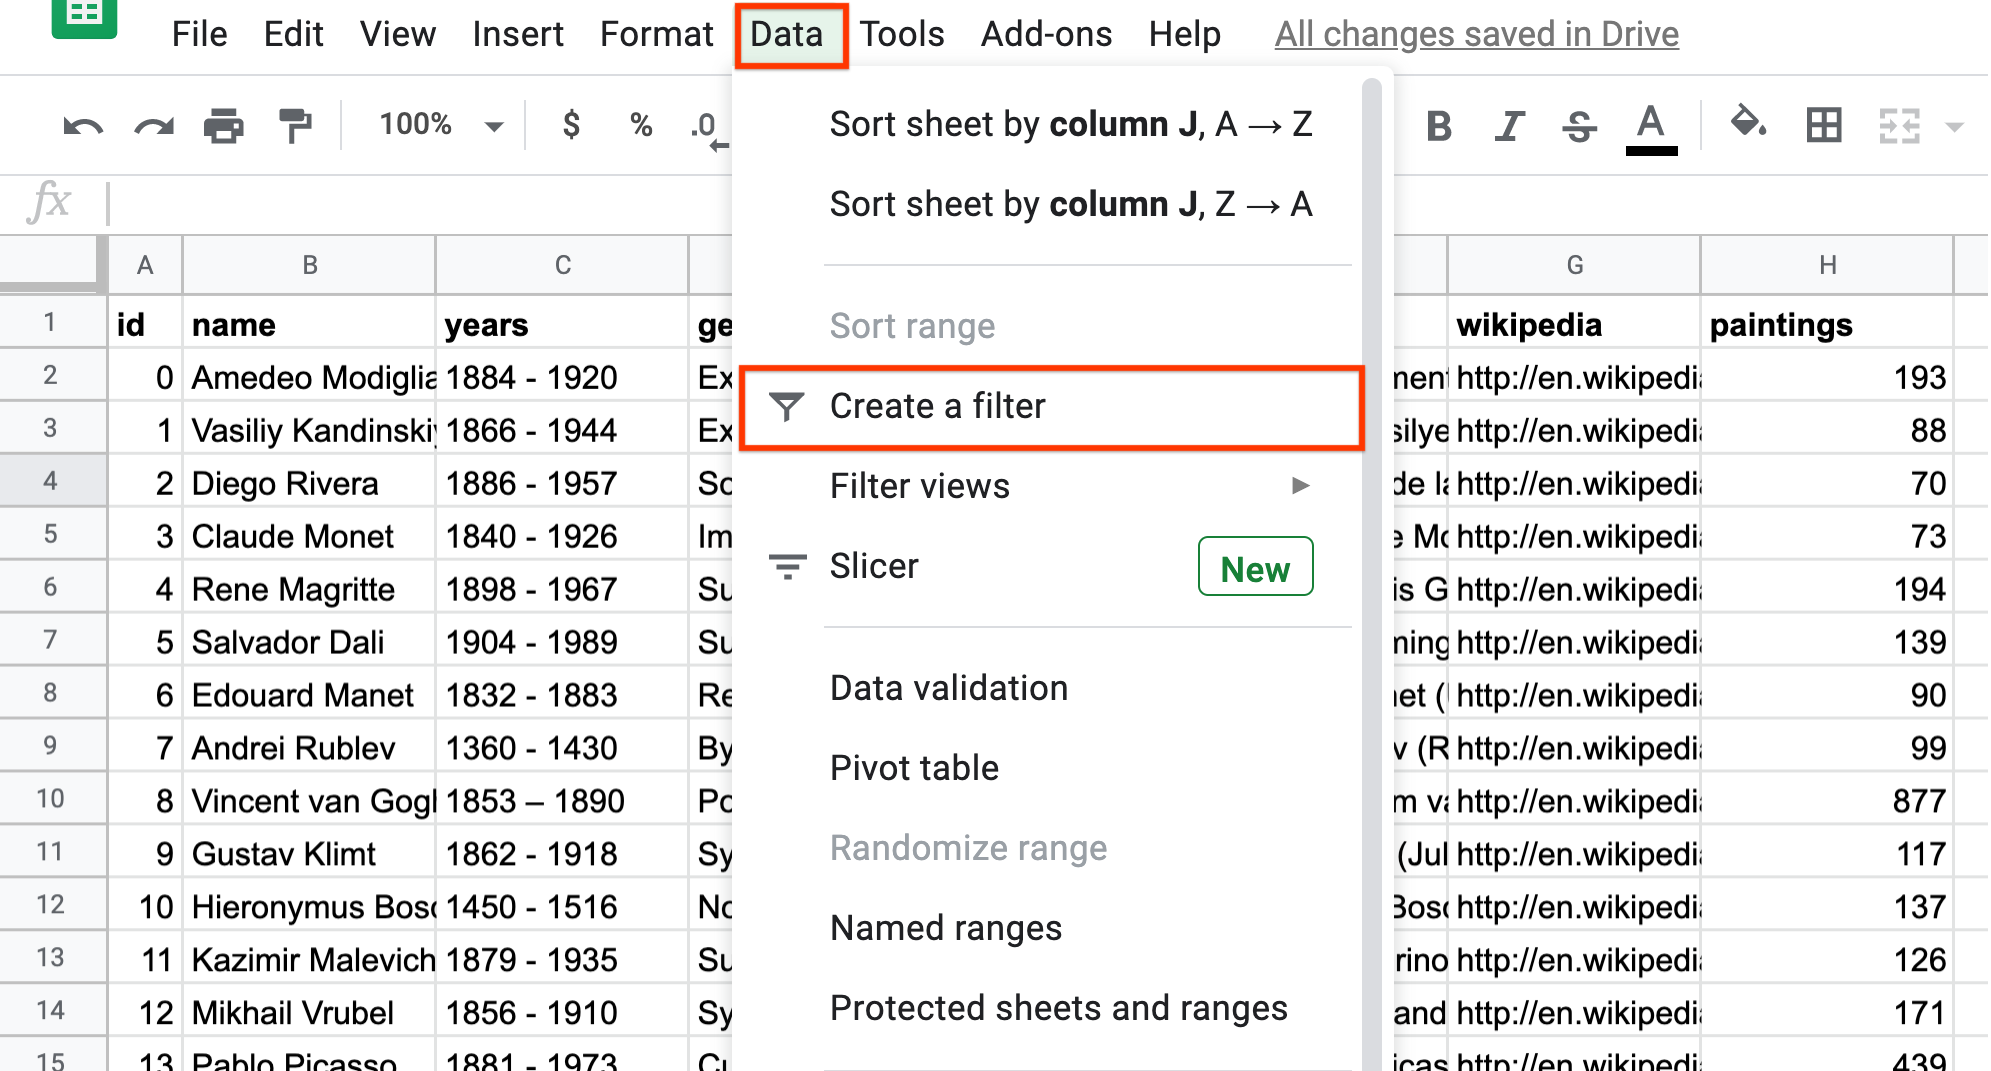1991x1071 pixels.
Task: Click the decrease decimal places icon
Action: click(708, 128)
